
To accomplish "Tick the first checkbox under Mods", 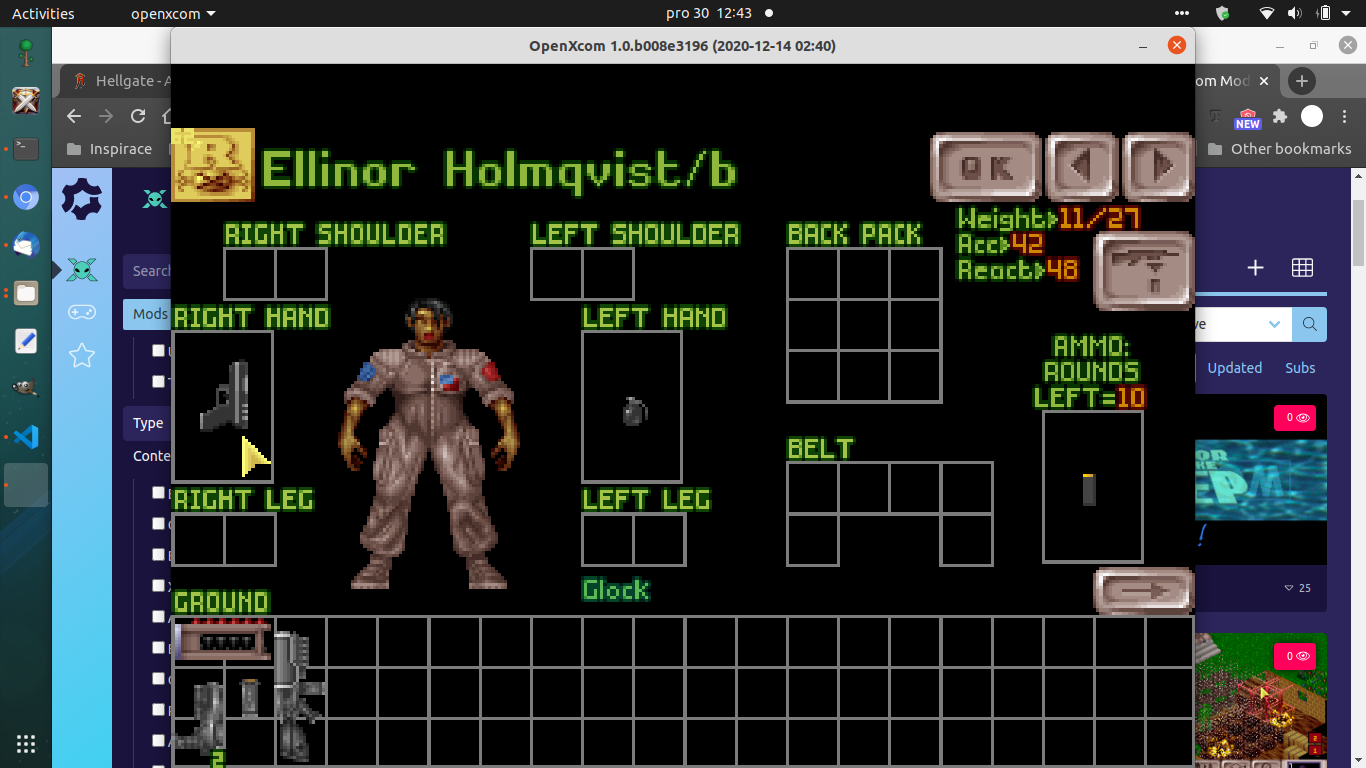I will (158, 351).
